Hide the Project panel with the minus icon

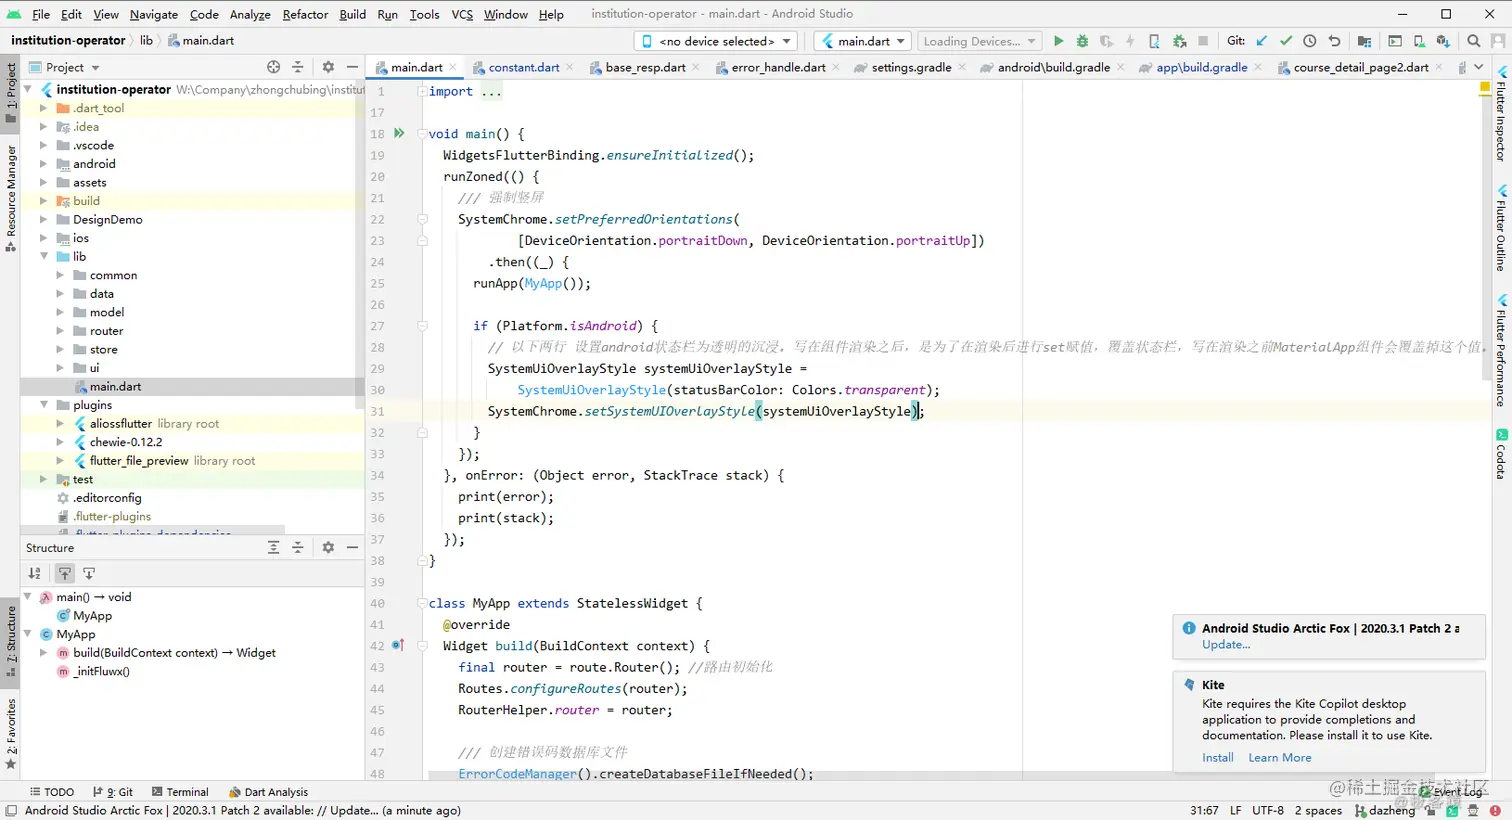point(352,67)
